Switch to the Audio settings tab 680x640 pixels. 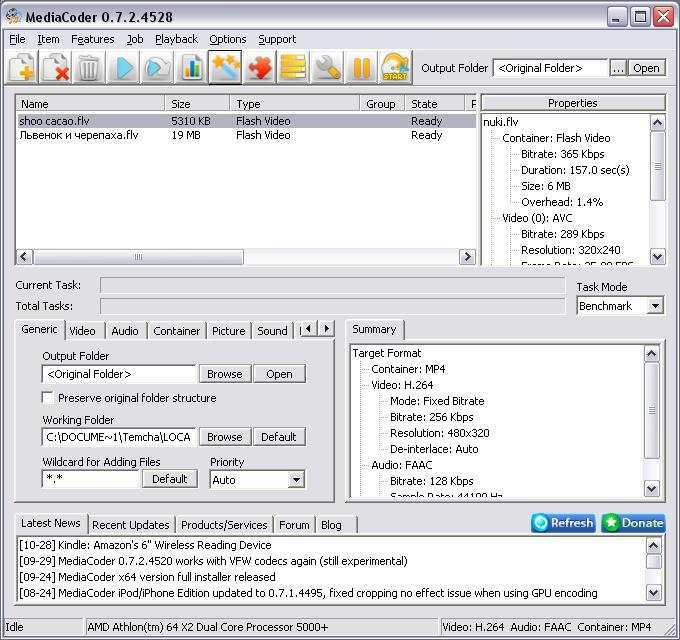point(125,331)
